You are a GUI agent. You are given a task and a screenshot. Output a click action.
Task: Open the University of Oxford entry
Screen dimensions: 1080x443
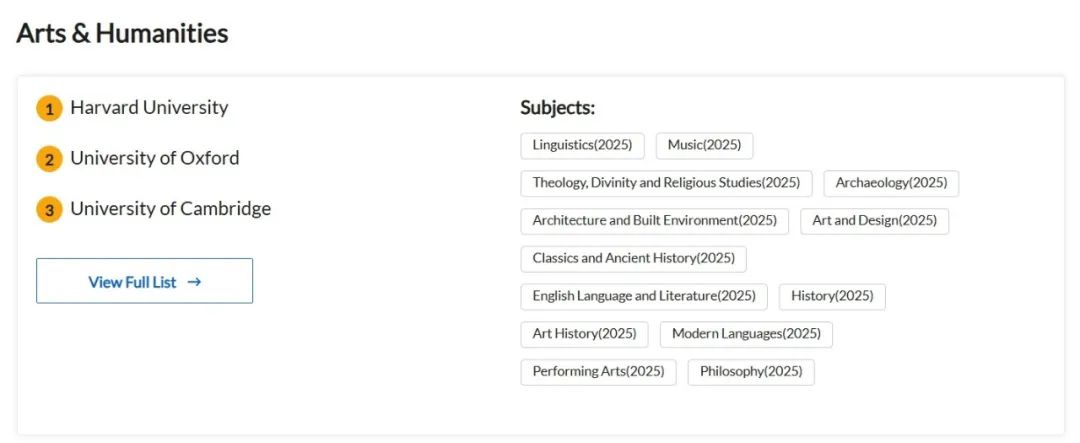[155, 158]
